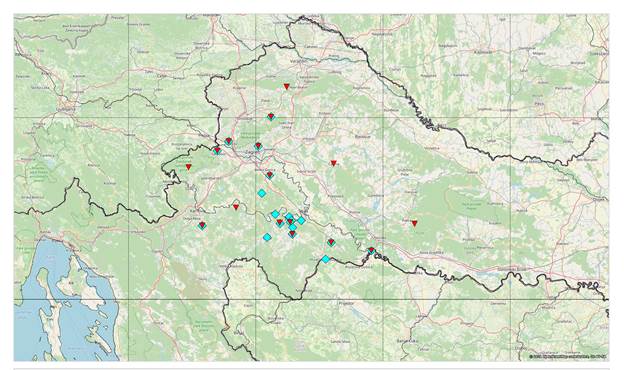Select the cyan diamond on the Bosnian border
624x370 pixels.
326,259
